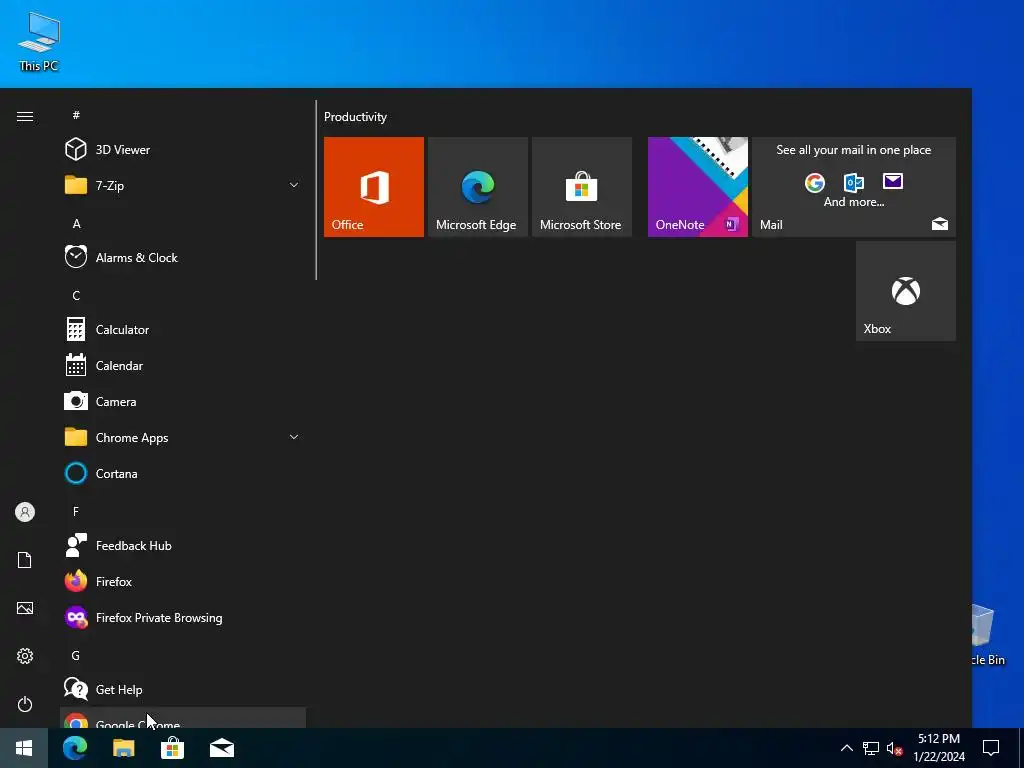Click the Productivity group title
1024x768 pixels.
click(x=355, y=117)
